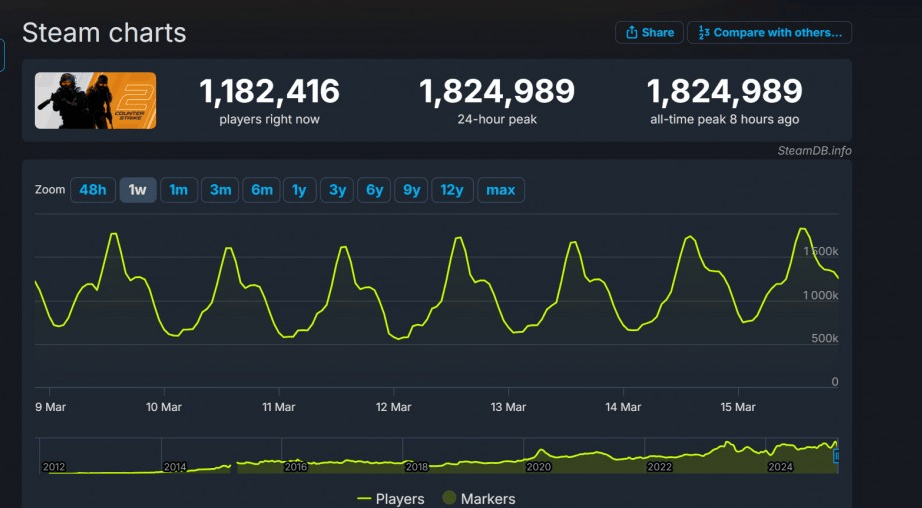Choose the 3m zoom range
922x508 pixels.
click(x=220, y=190)
